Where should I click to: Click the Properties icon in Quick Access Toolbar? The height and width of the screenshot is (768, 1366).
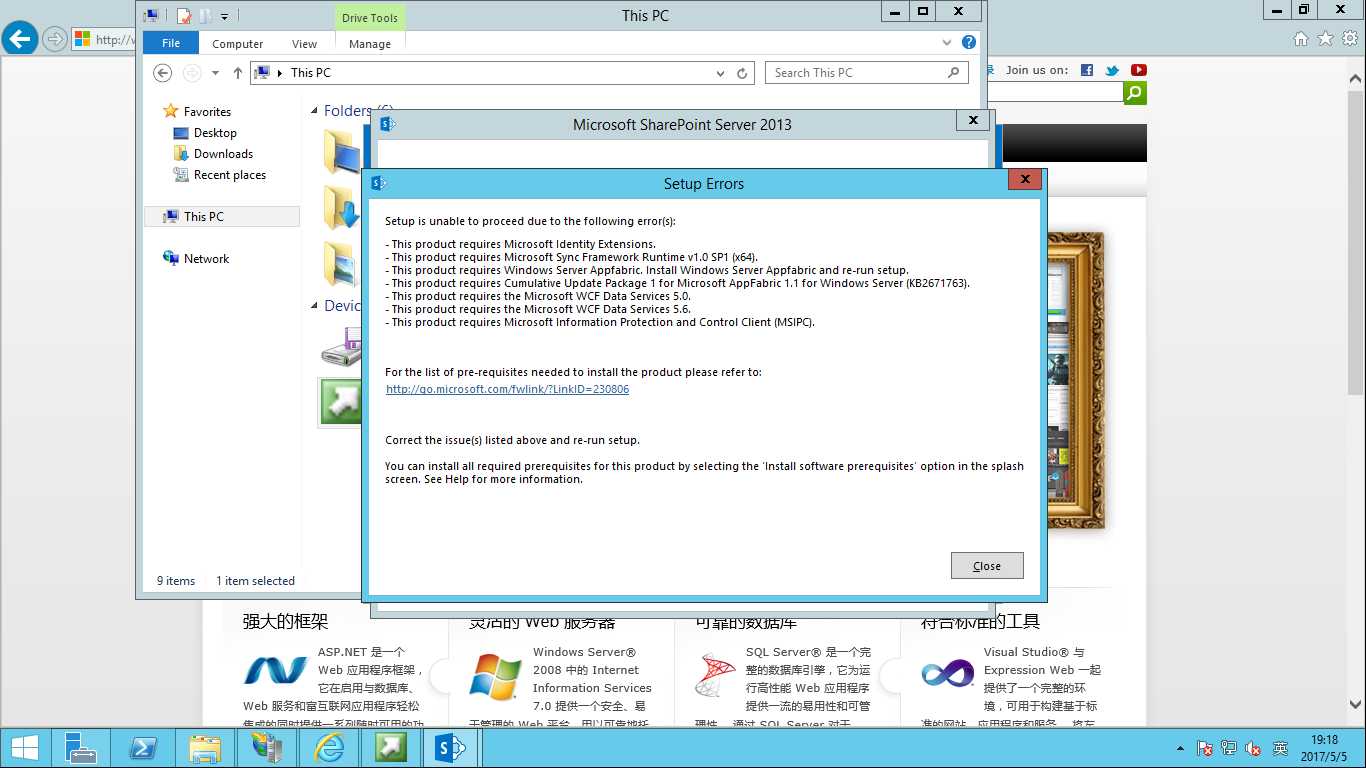coord(183,16)
